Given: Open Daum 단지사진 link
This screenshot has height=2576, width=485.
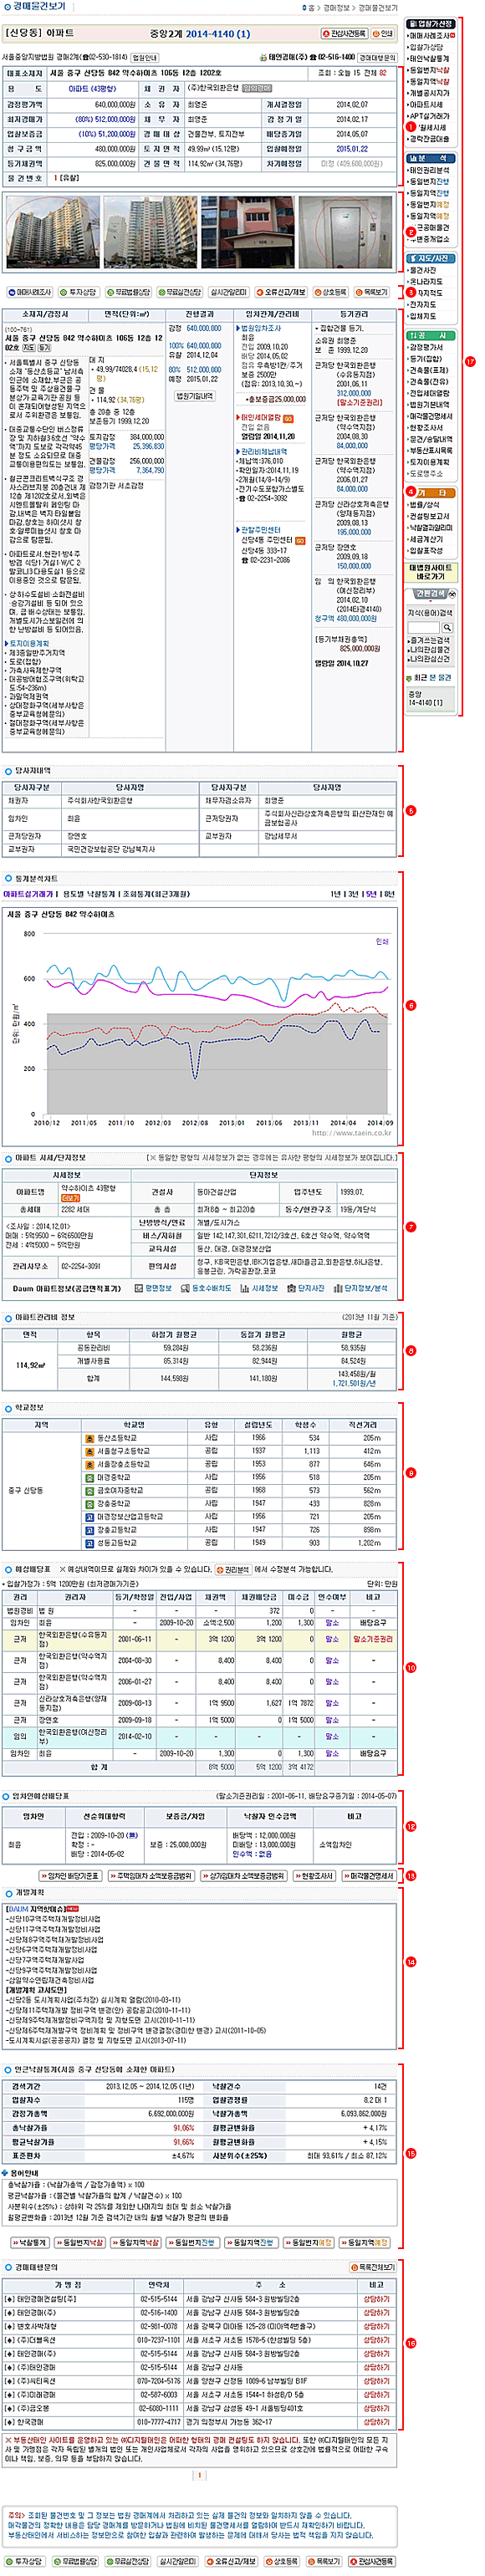Looking at the screenshot, I should [x=307, y=1288].
